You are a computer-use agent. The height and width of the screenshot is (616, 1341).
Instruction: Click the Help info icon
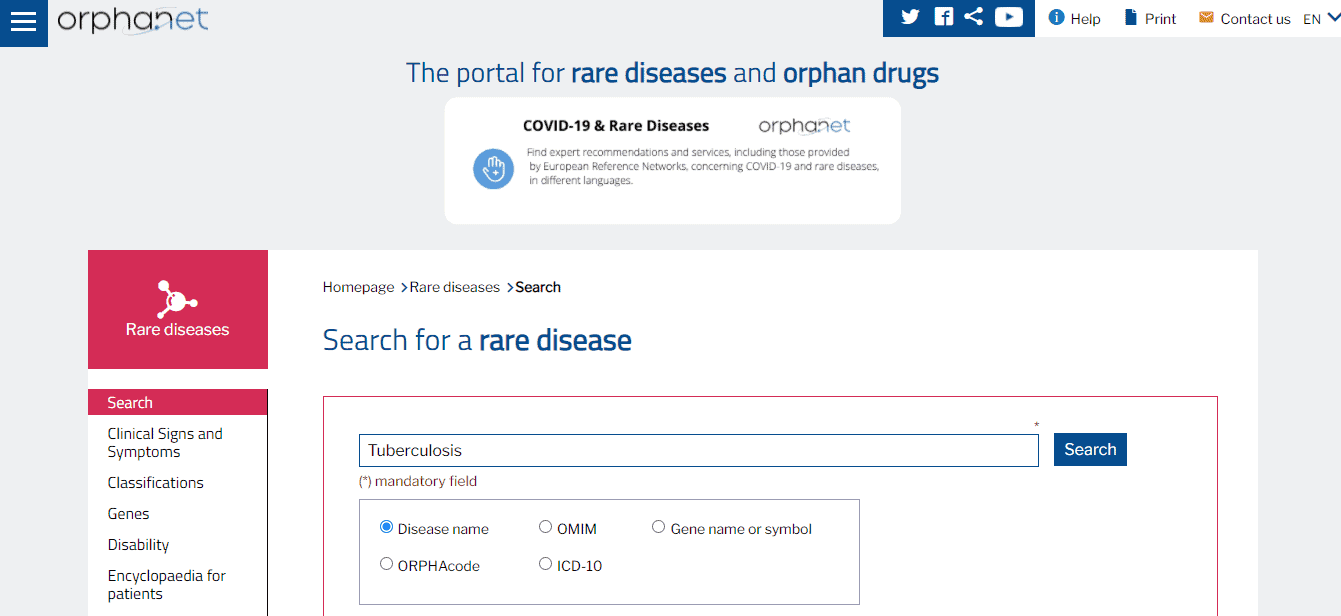pos(1056,17)
